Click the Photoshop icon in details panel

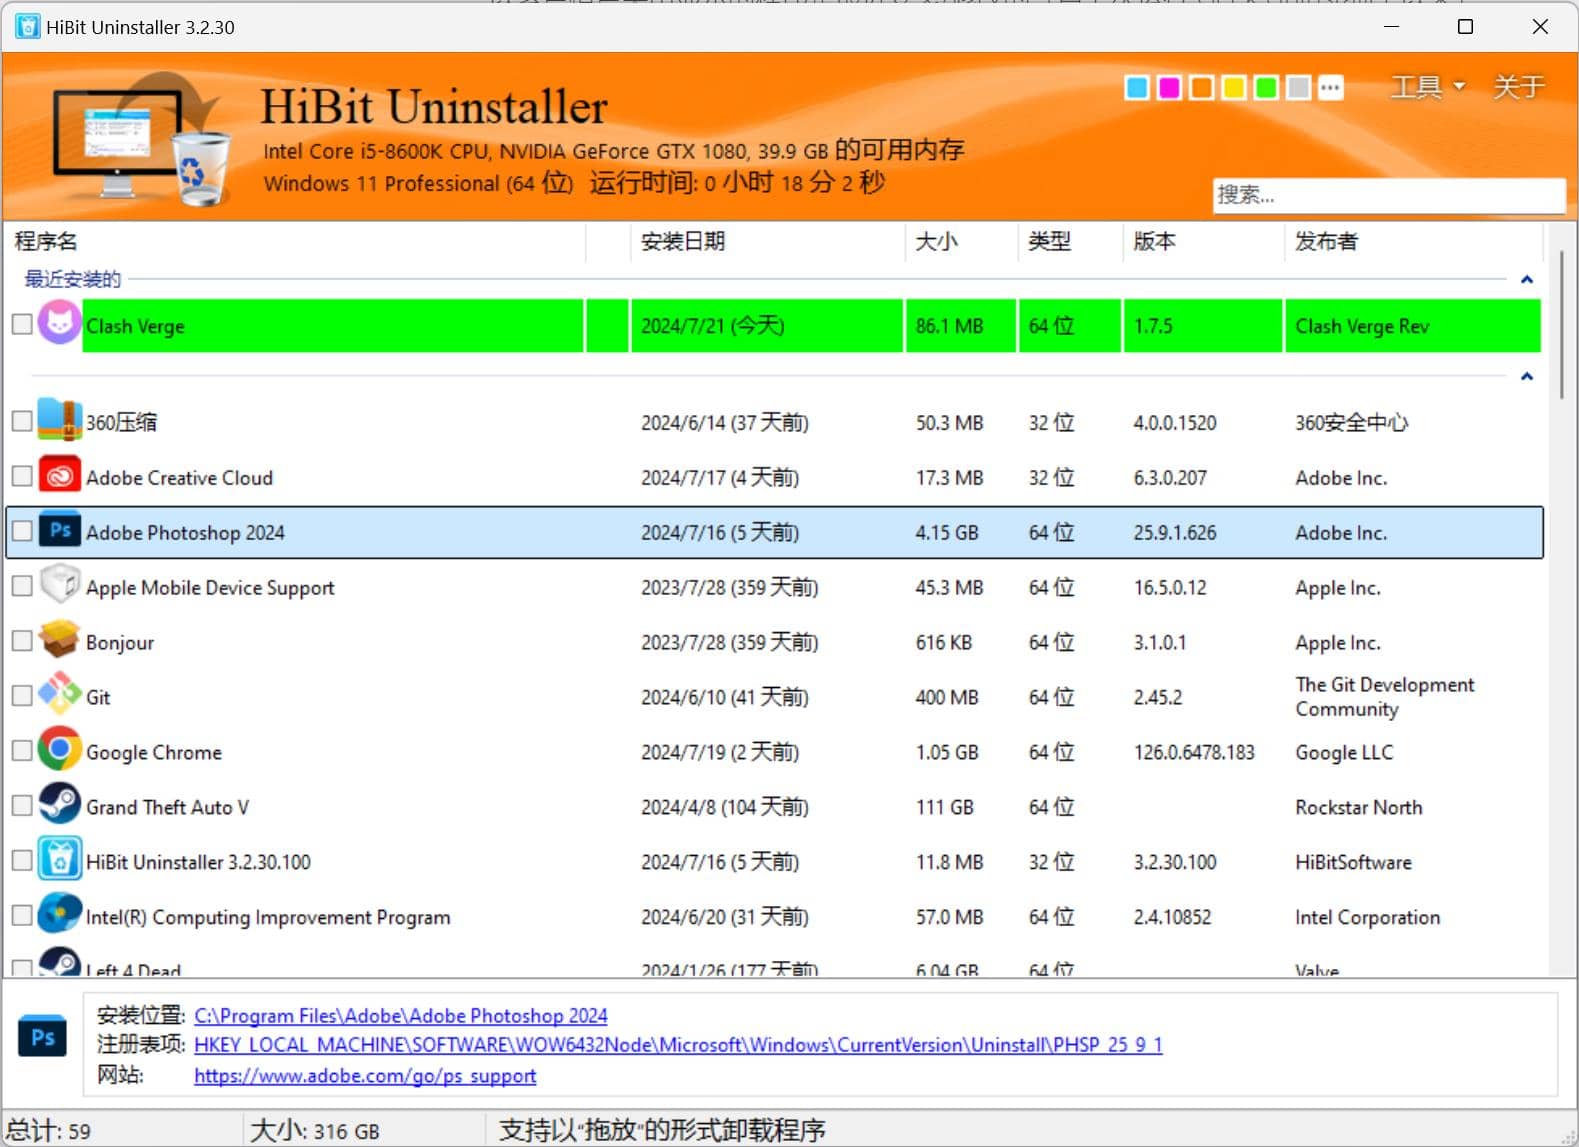pos(42,1037)
